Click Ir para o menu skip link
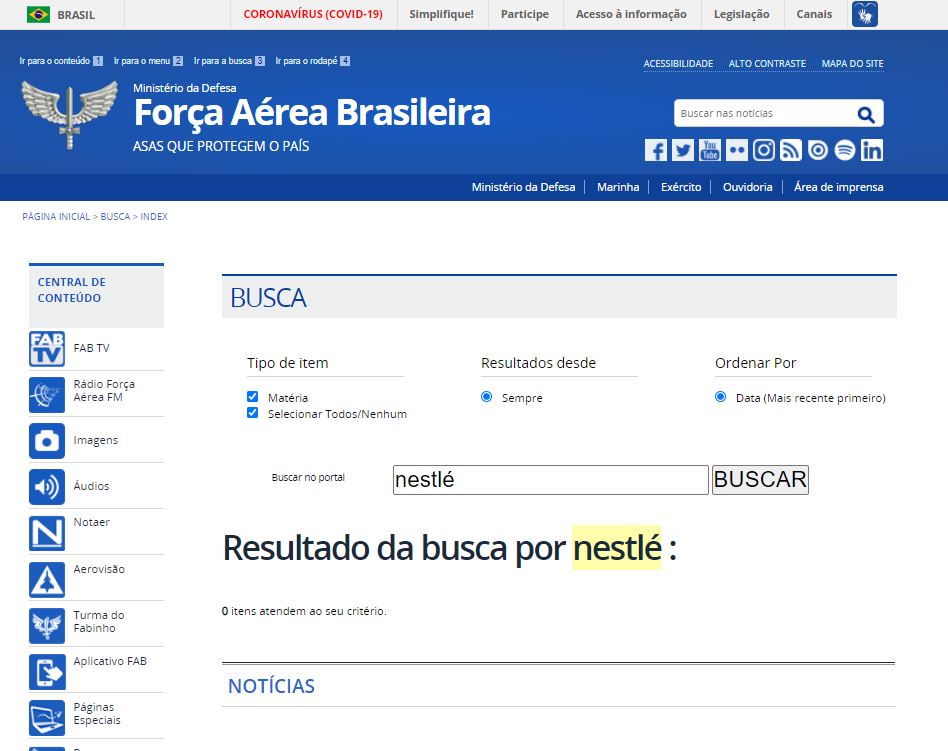 (x=148, y=61)
